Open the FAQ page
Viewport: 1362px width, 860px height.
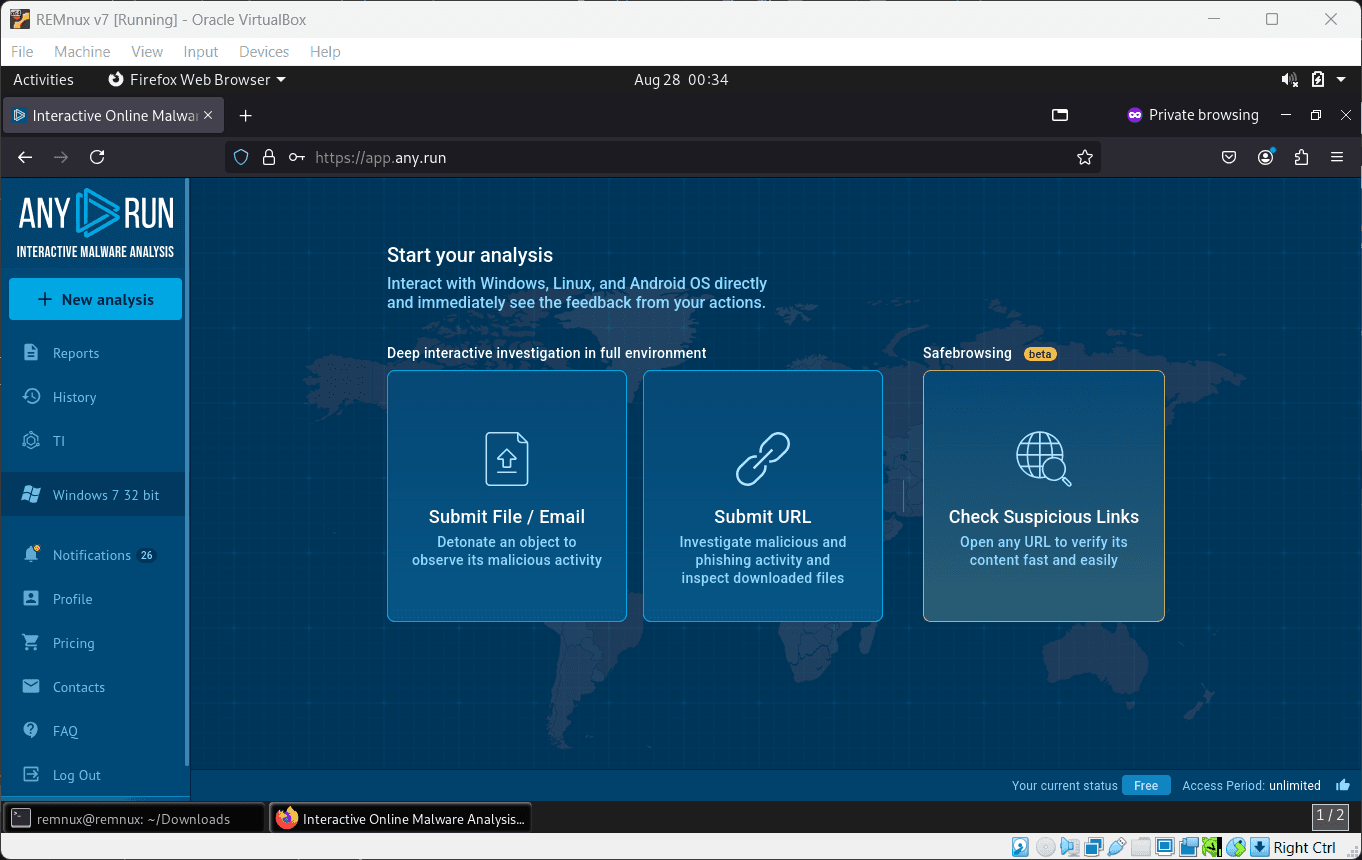coord(94,731)
